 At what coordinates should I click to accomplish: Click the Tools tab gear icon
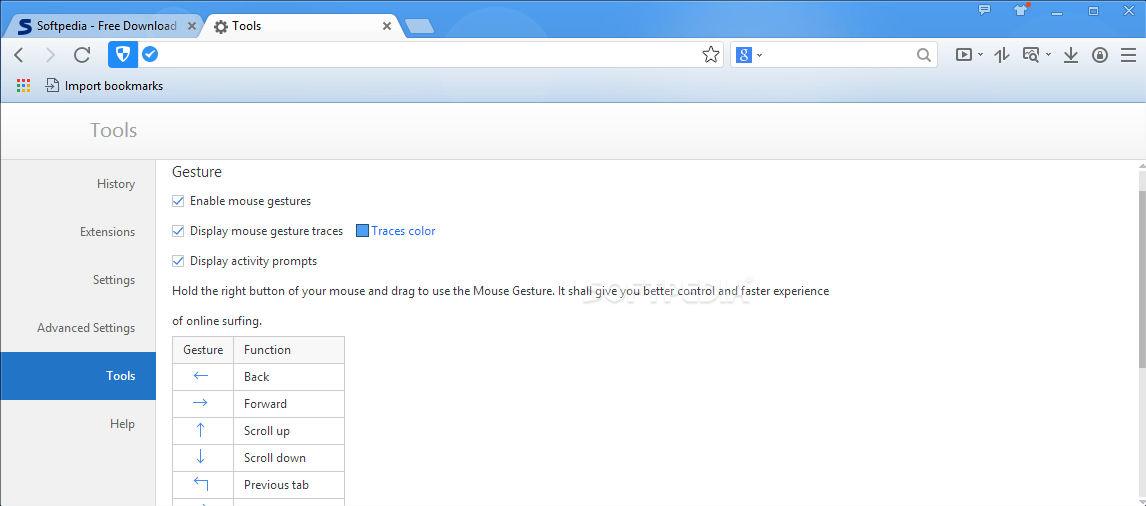pos(221,27)
